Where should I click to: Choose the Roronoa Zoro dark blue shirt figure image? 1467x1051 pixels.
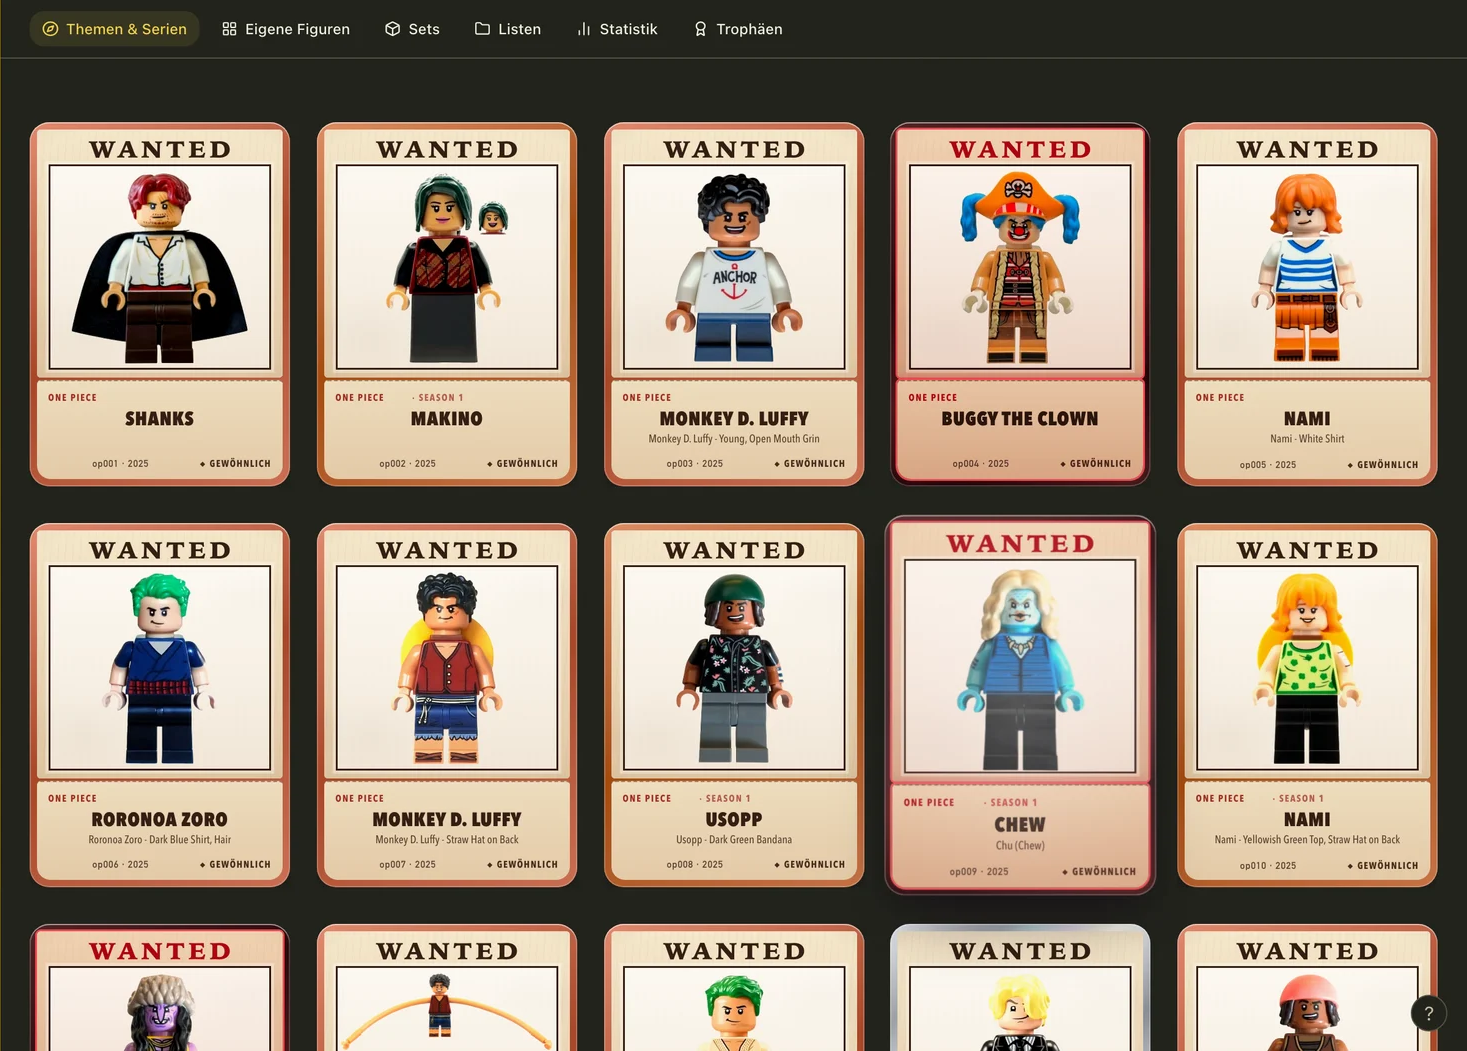click(x=160, y=668)
